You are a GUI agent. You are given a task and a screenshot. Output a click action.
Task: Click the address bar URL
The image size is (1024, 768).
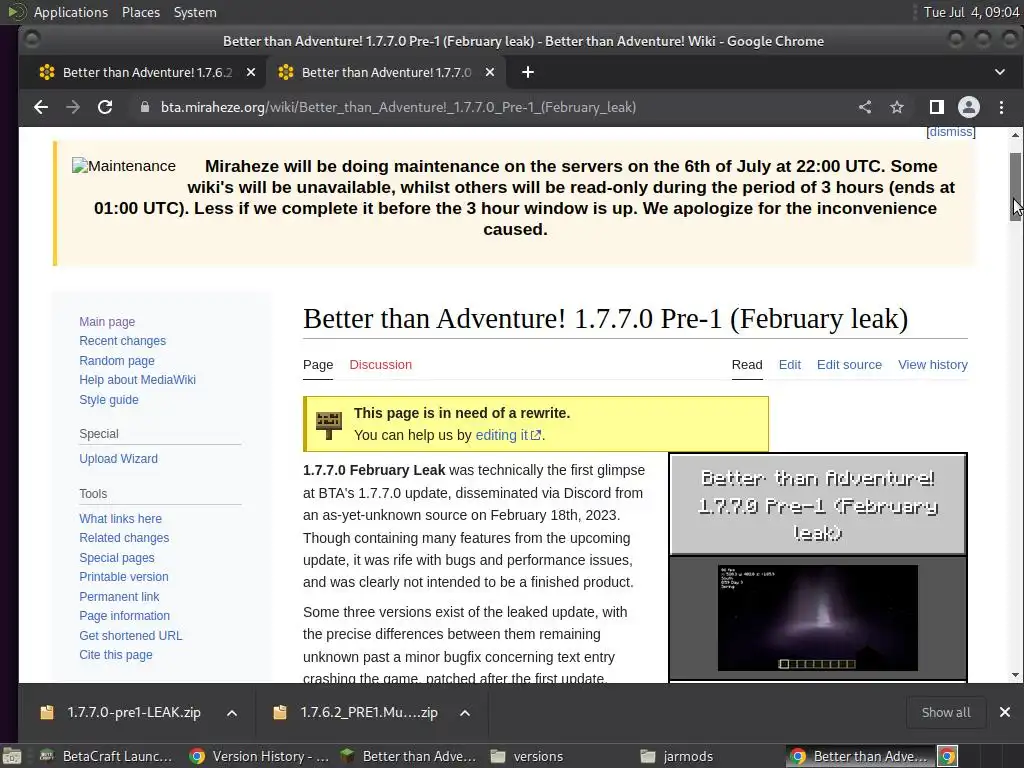pyautogui.click(x=398, y=107)
